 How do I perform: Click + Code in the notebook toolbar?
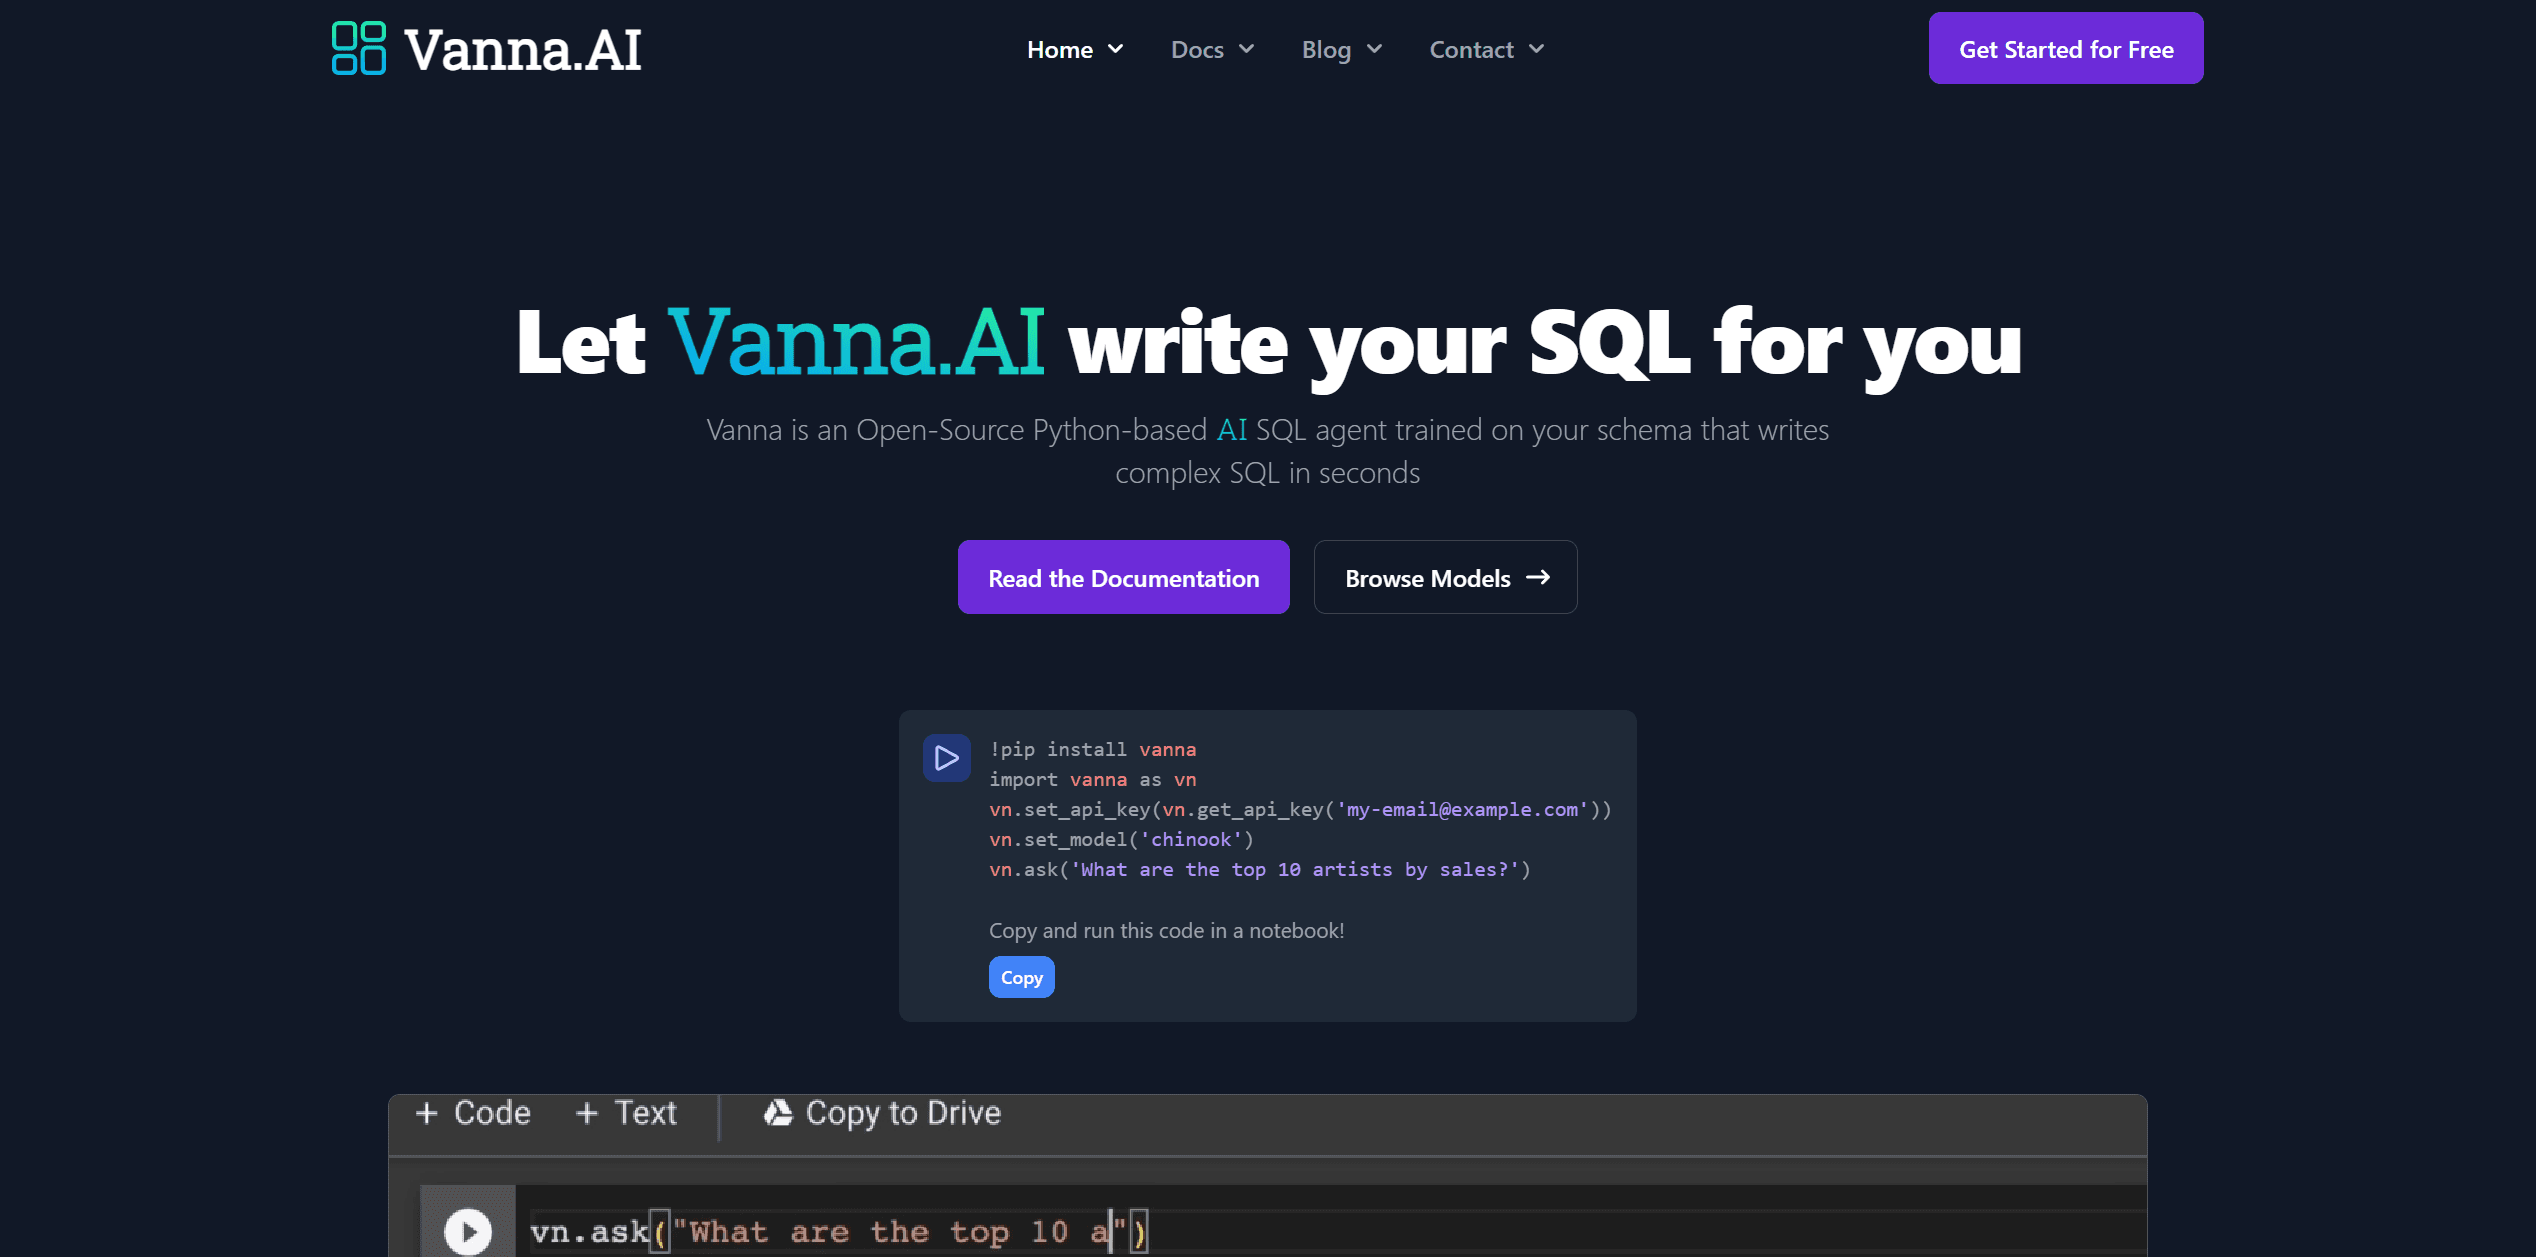point(473,1113)
